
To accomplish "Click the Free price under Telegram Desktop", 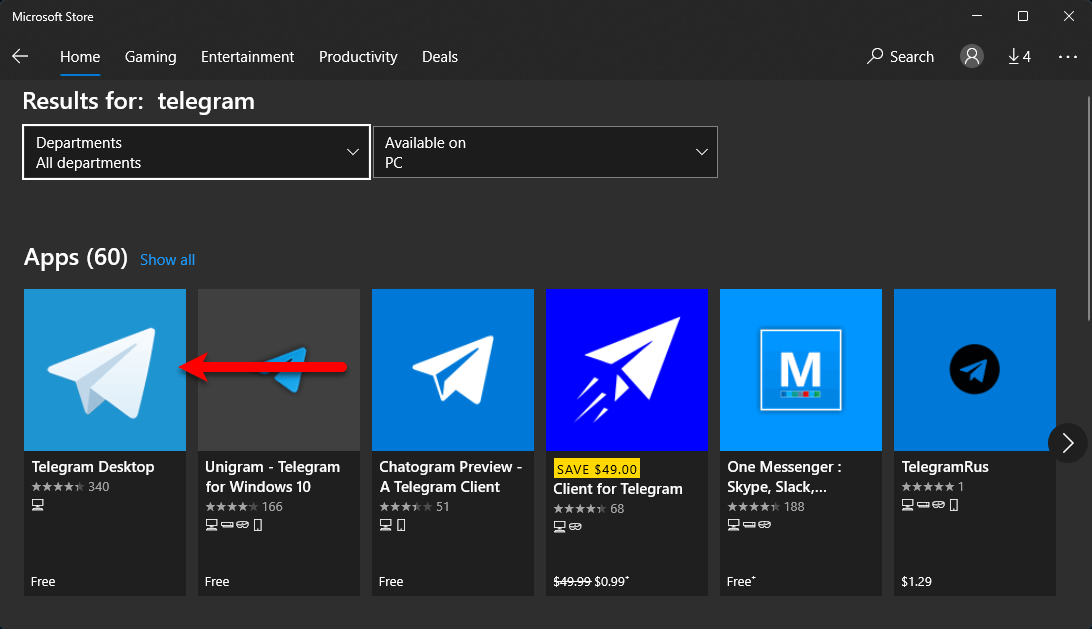I will pos(43,582).
